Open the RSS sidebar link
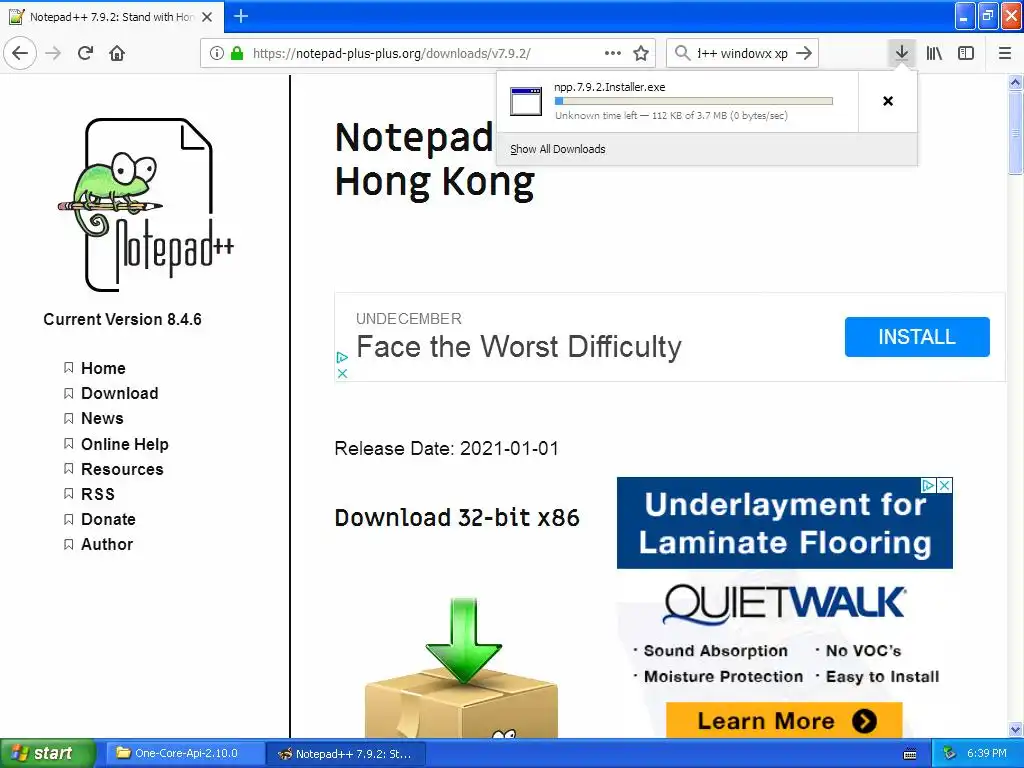This screenshot has width=1024, height=768. click(x=98, y=494)
